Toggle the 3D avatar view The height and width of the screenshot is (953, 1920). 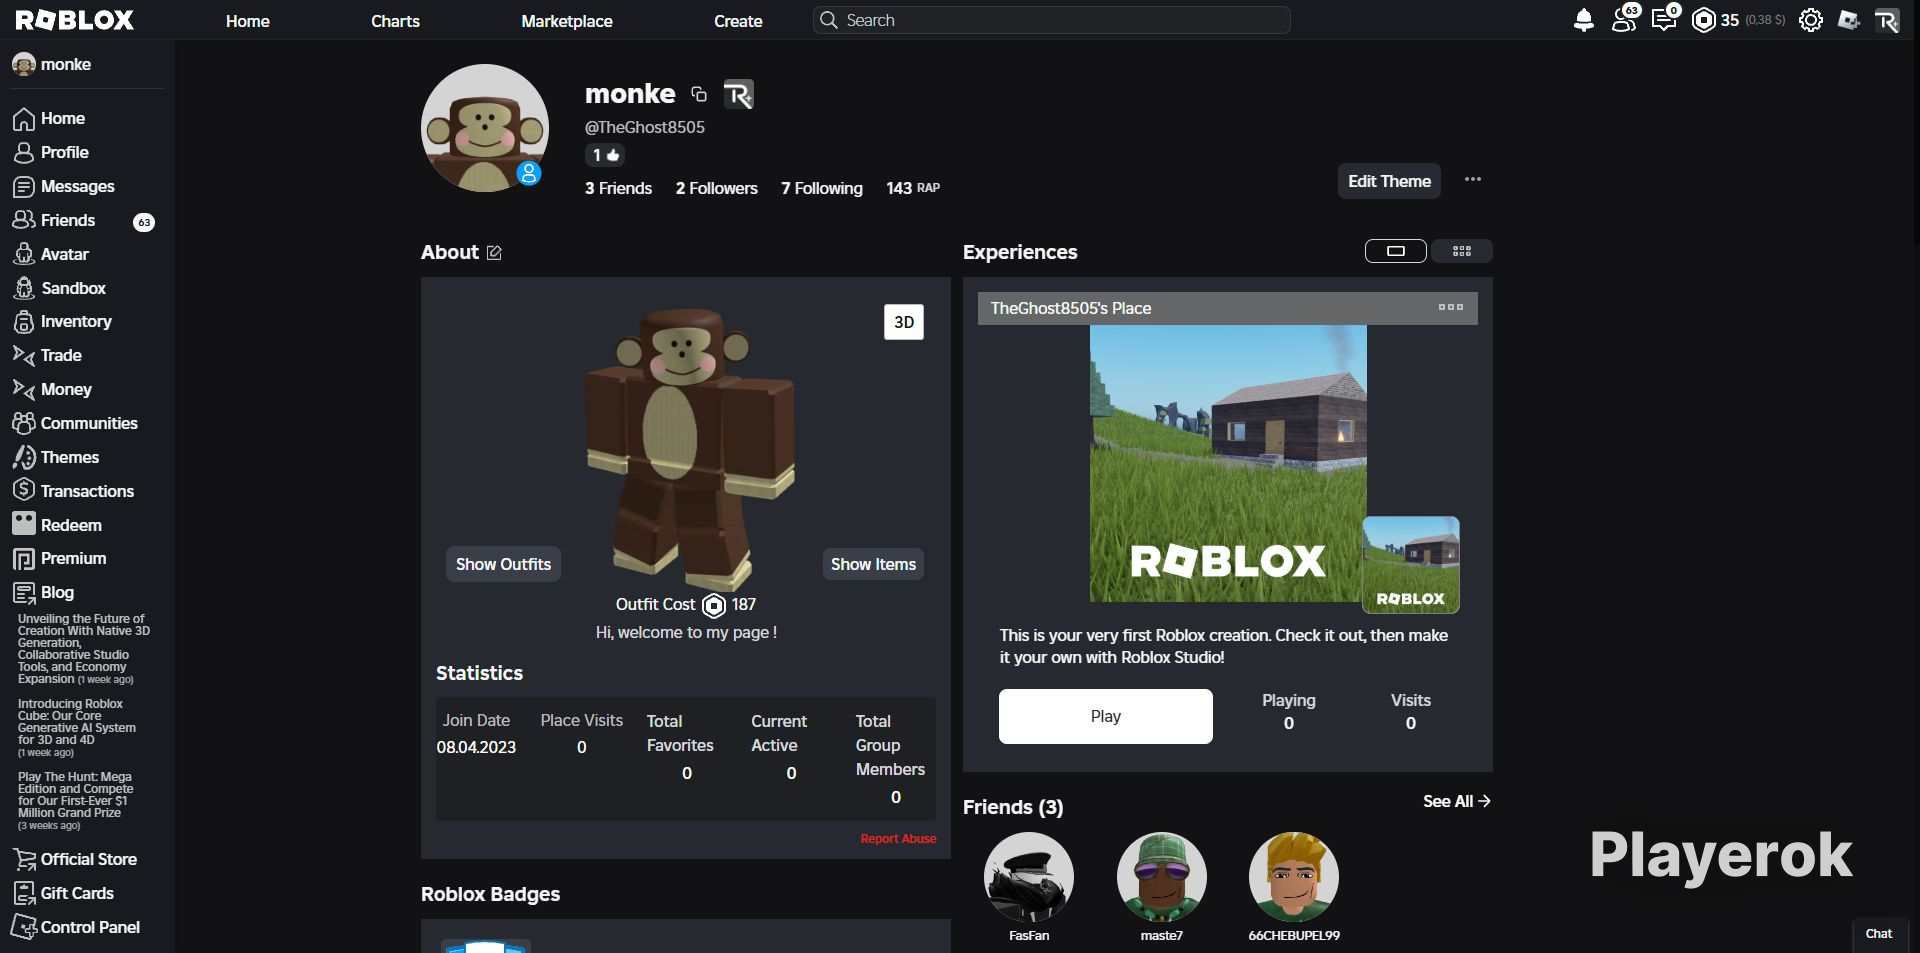904,322
